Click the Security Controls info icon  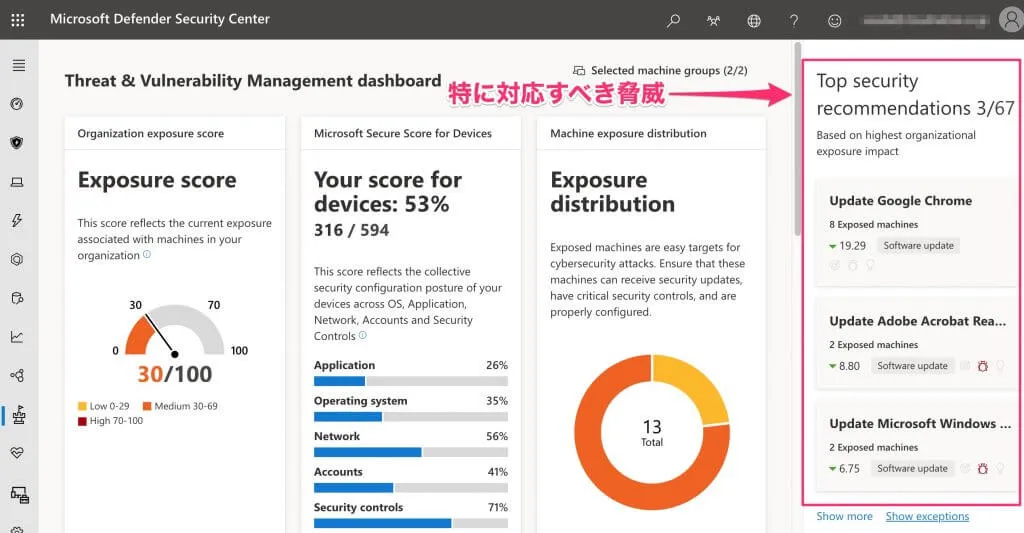[x=363, y=336]
